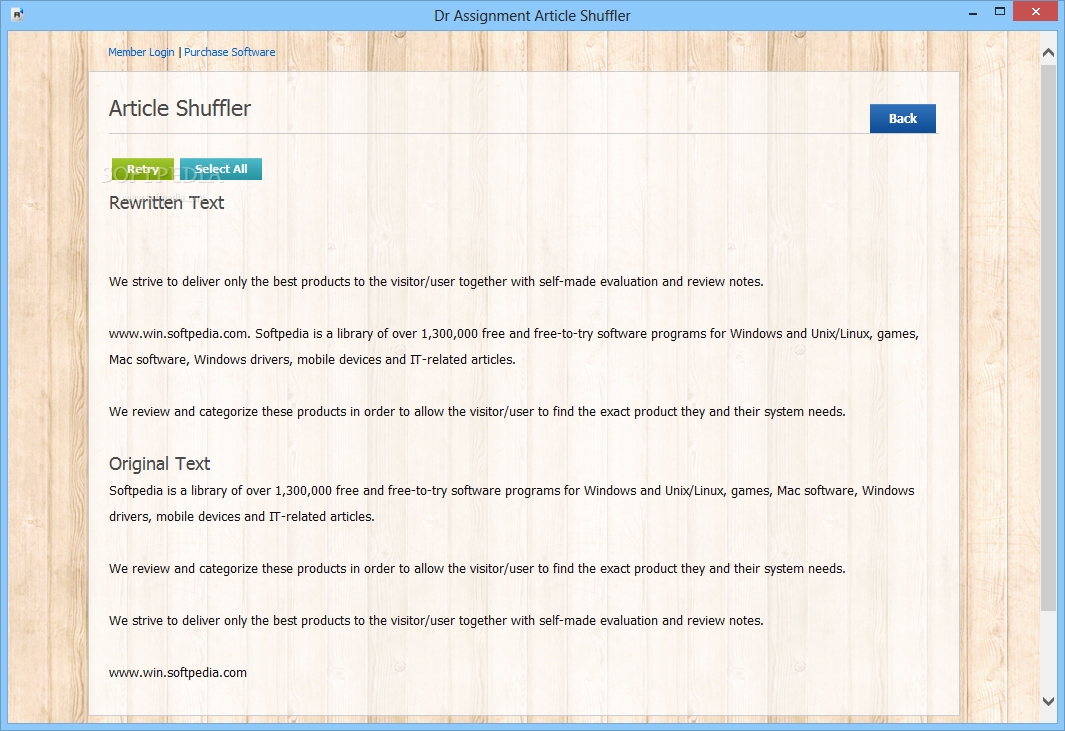Click original line 'Softpedia is a library'
This screenshot has width=1065, height=731.
point(511,491)
